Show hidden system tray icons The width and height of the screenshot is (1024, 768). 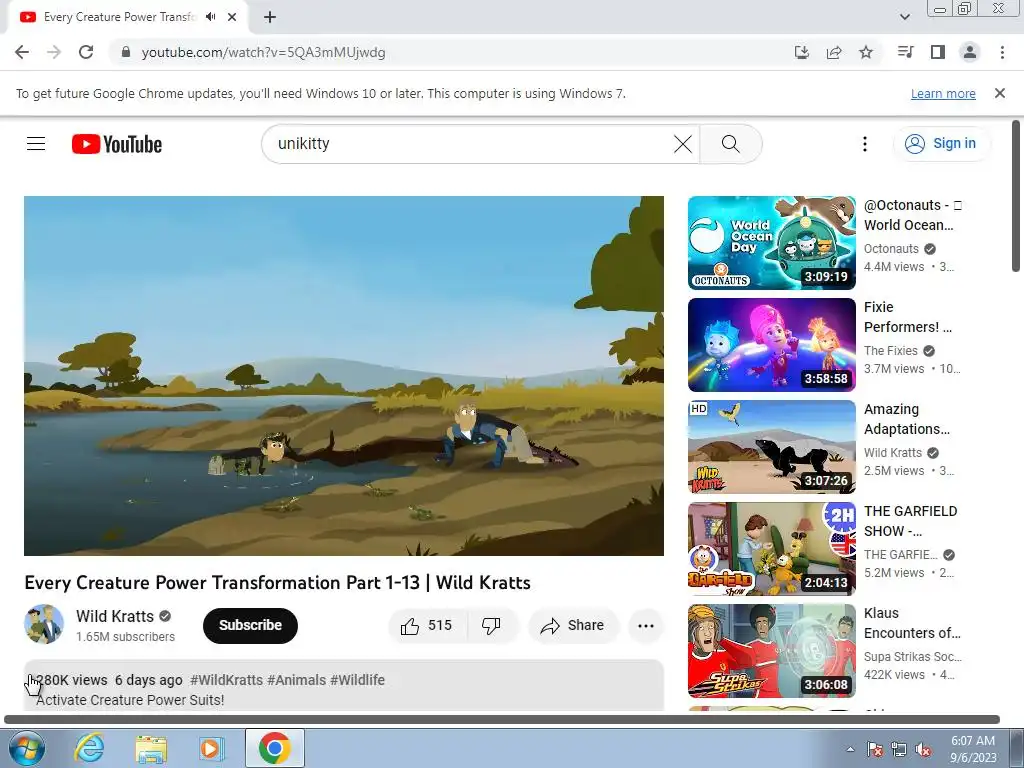coord(850,749)
